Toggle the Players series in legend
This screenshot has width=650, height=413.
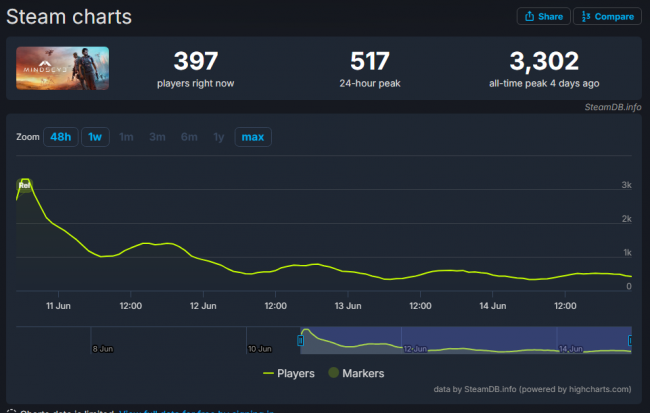[x=288, y=373]
